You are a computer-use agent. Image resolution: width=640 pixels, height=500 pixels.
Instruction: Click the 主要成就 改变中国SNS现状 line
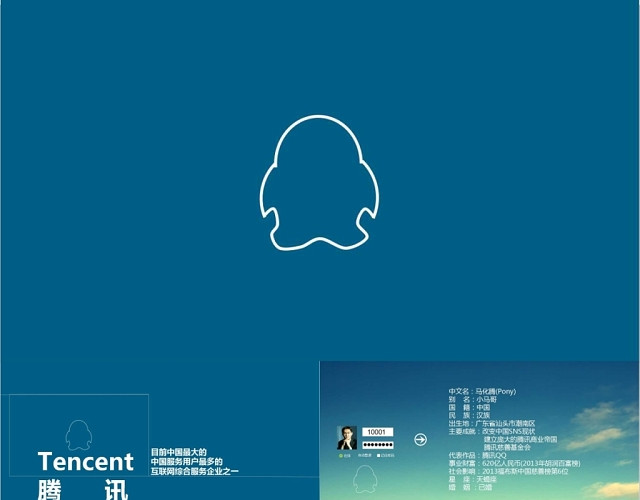[492, 431]
